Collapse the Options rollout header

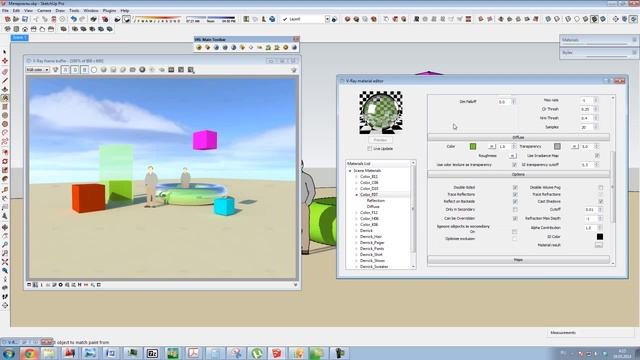pos(518,174)
